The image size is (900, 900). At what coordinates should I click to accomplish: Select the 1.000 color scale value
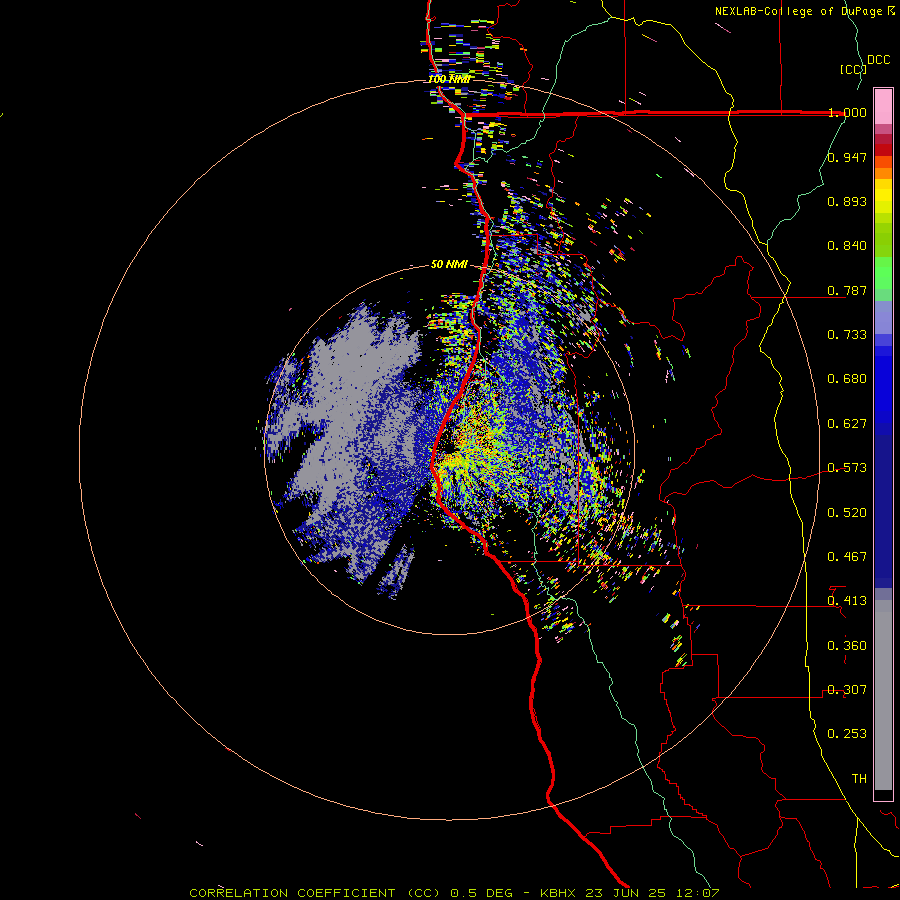point(847,112)
